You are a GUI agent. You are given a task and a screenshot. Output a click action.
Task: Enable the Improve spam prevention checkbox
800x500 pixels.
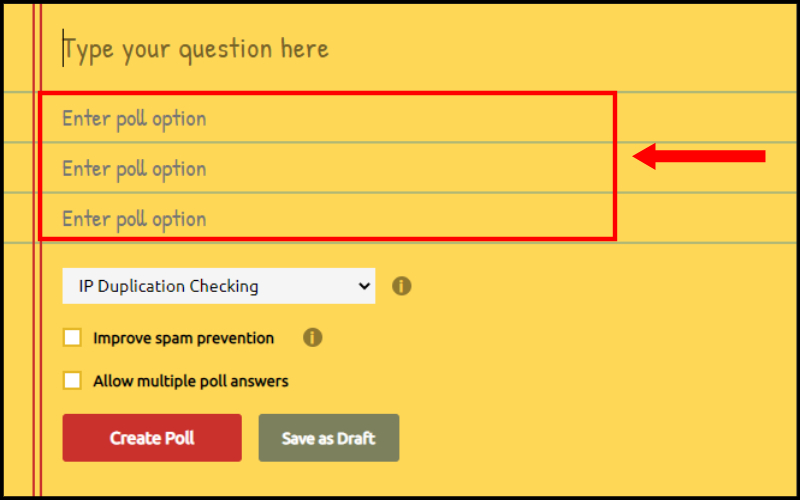click(72, 338)
